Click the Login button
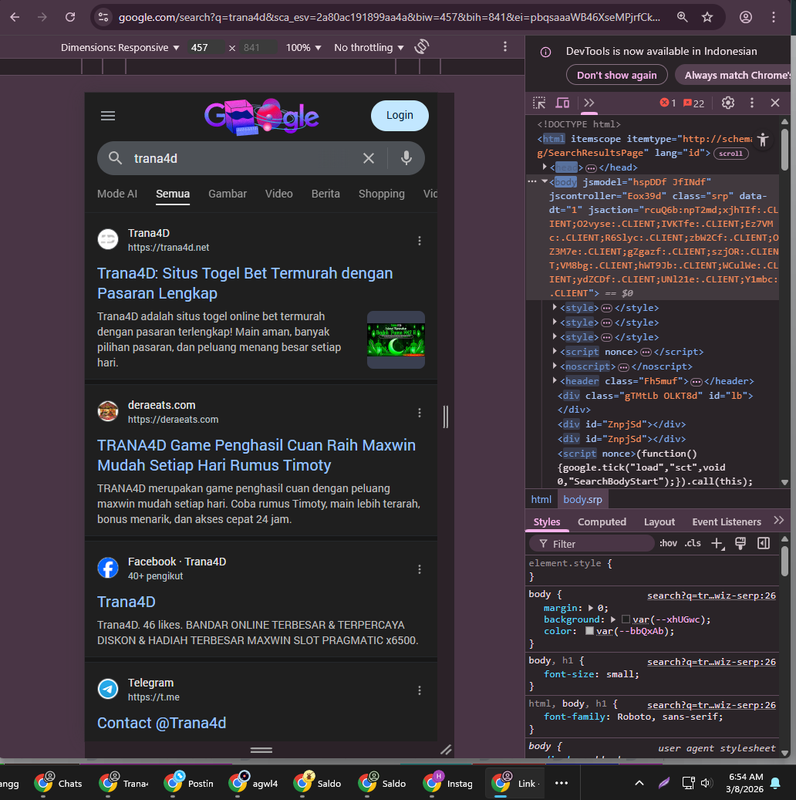The image size is (796, 800). (400, 115)
